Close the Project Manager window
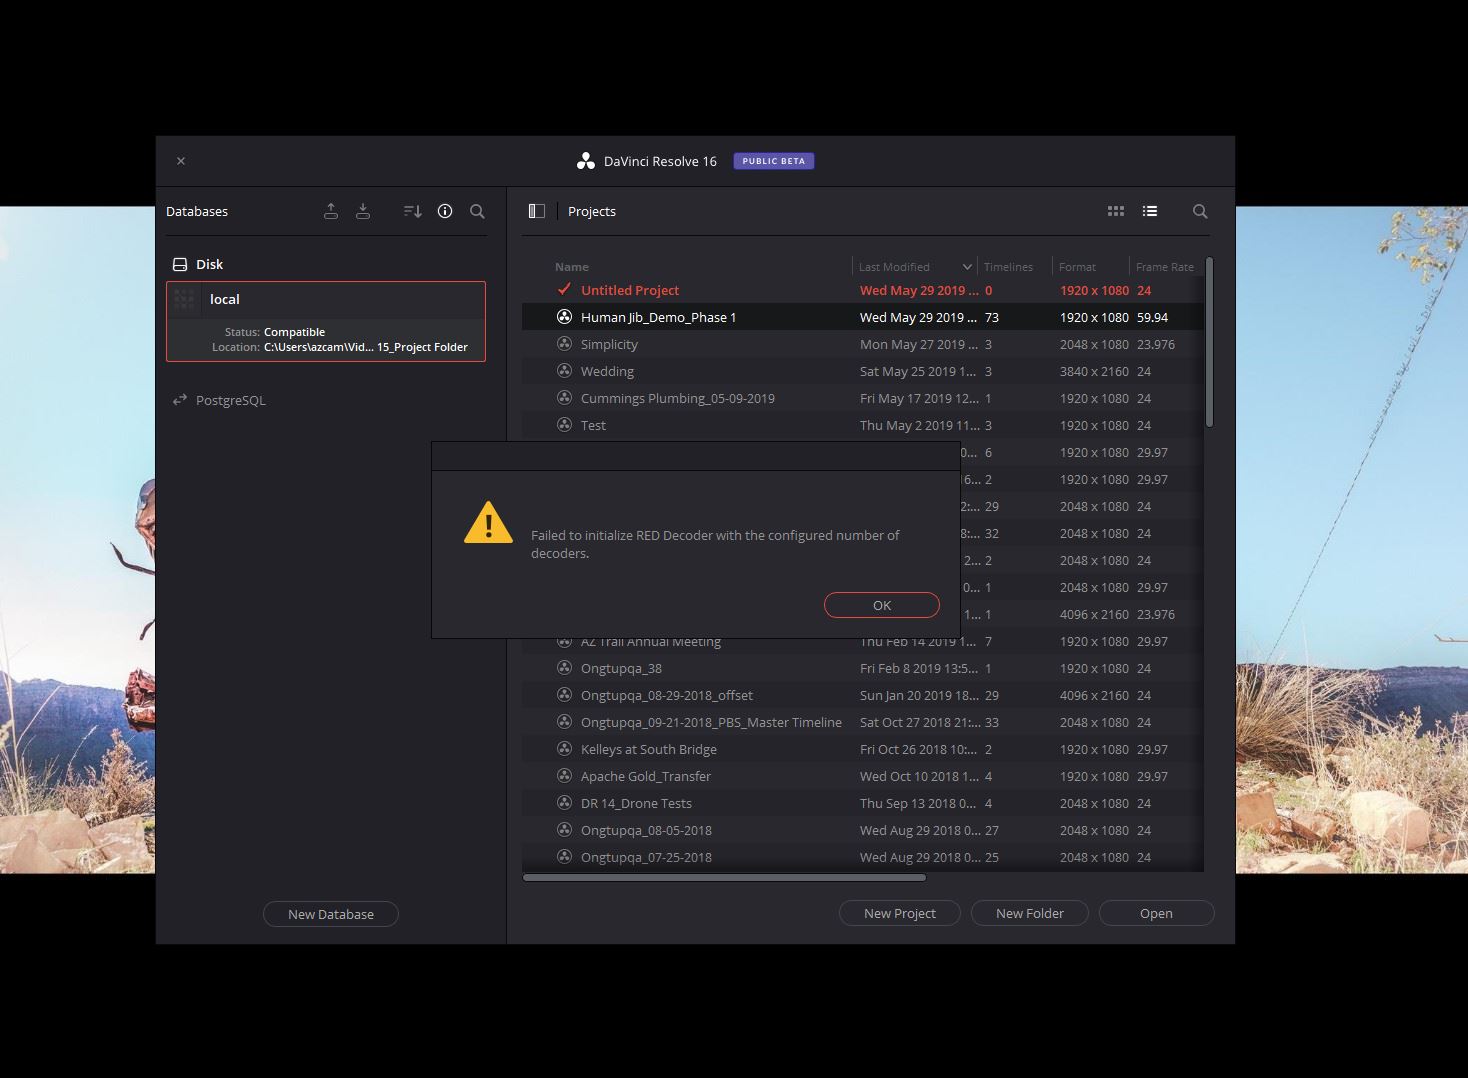This screenshot has width=1468, height=1078. click(181, 161)
